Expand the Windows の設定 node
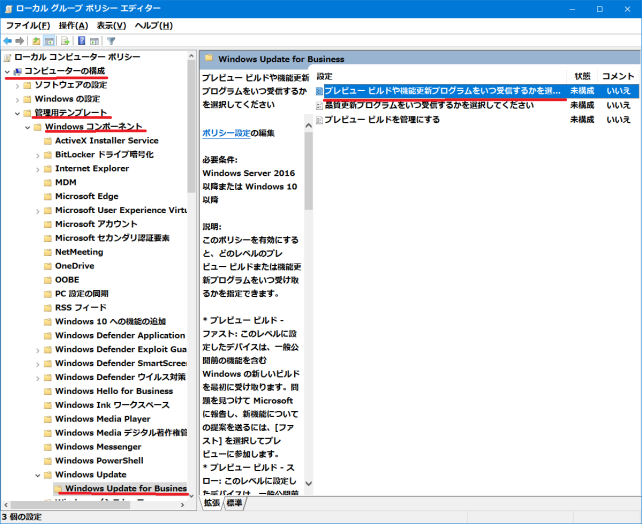This screenshot has width=642, height=524. (x=17, y=99)
